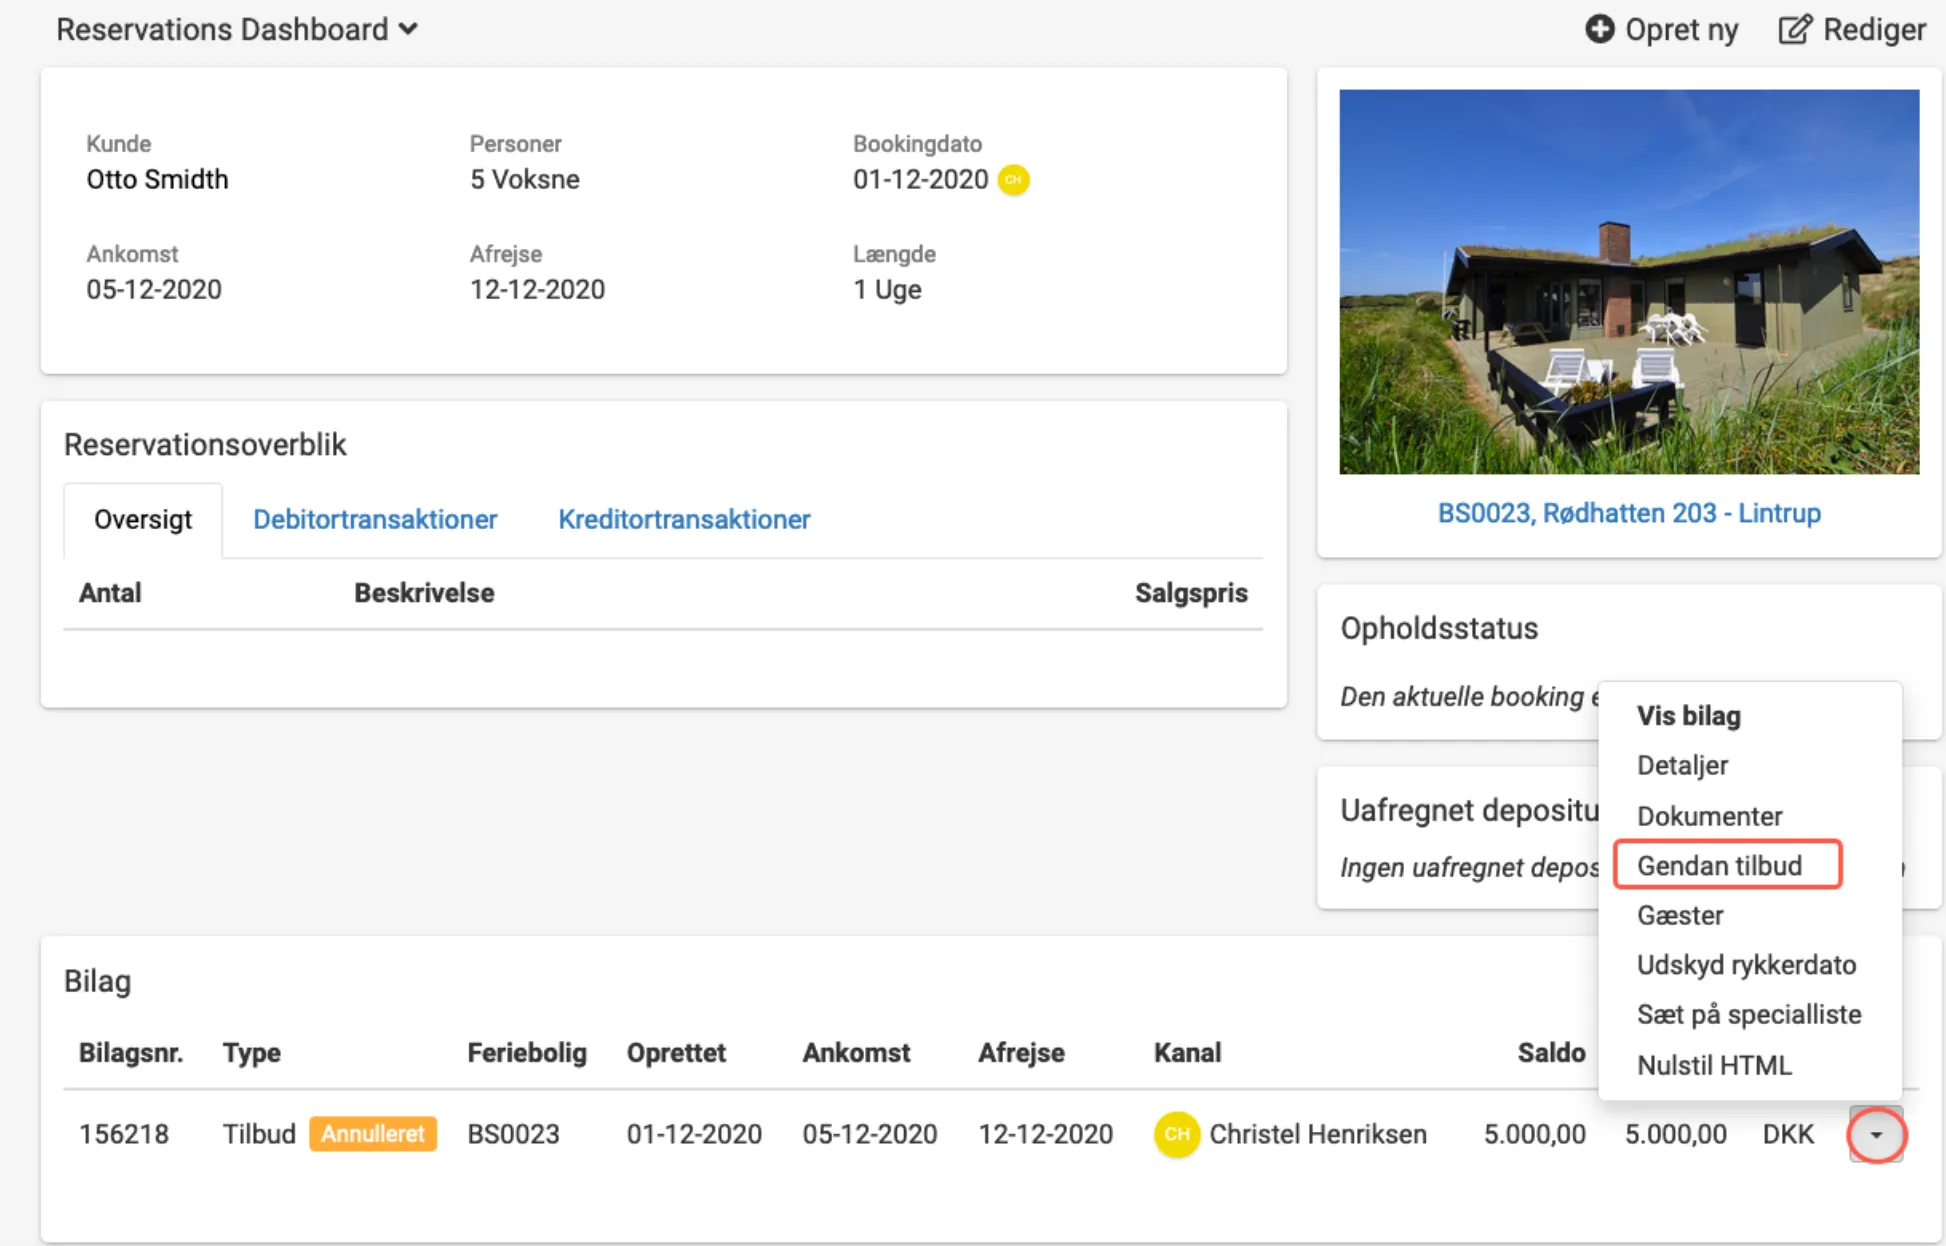Screen dimensions: 1946x1246
Task: Choose Sæt på specialliste option
Action: point(1748,1014)
